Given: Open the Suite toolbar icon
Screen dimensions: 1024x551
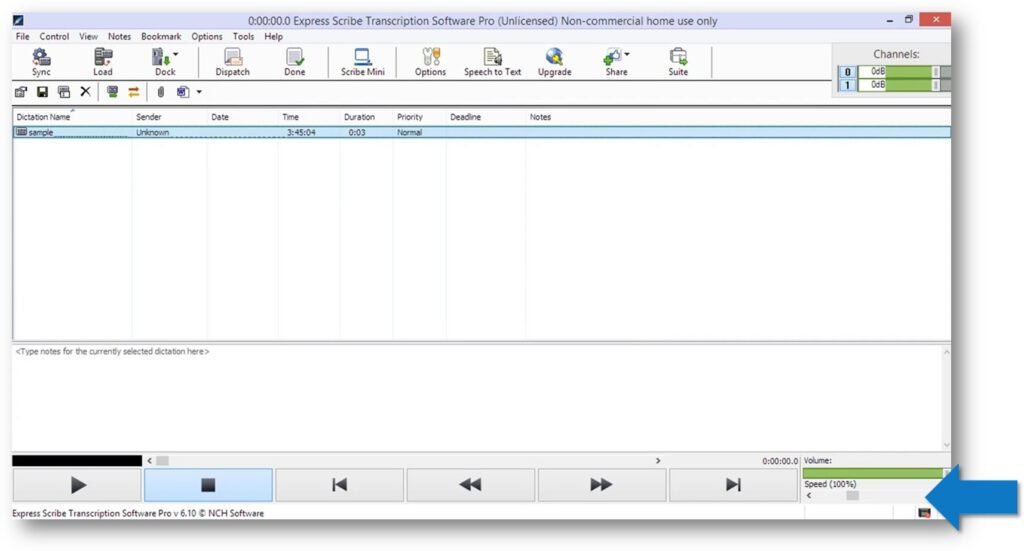Looking at the screenshot, I should [x=678, y=63].
